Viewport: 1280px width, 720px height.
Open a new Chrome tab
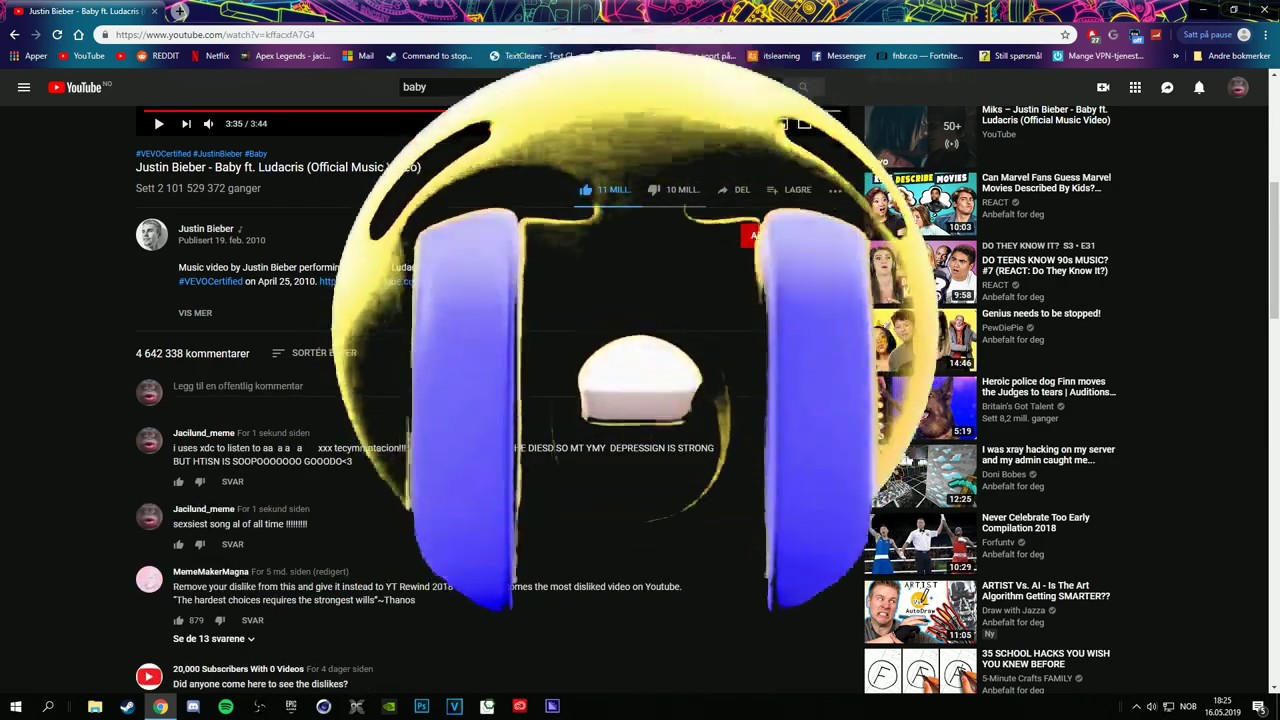(179, 11)
